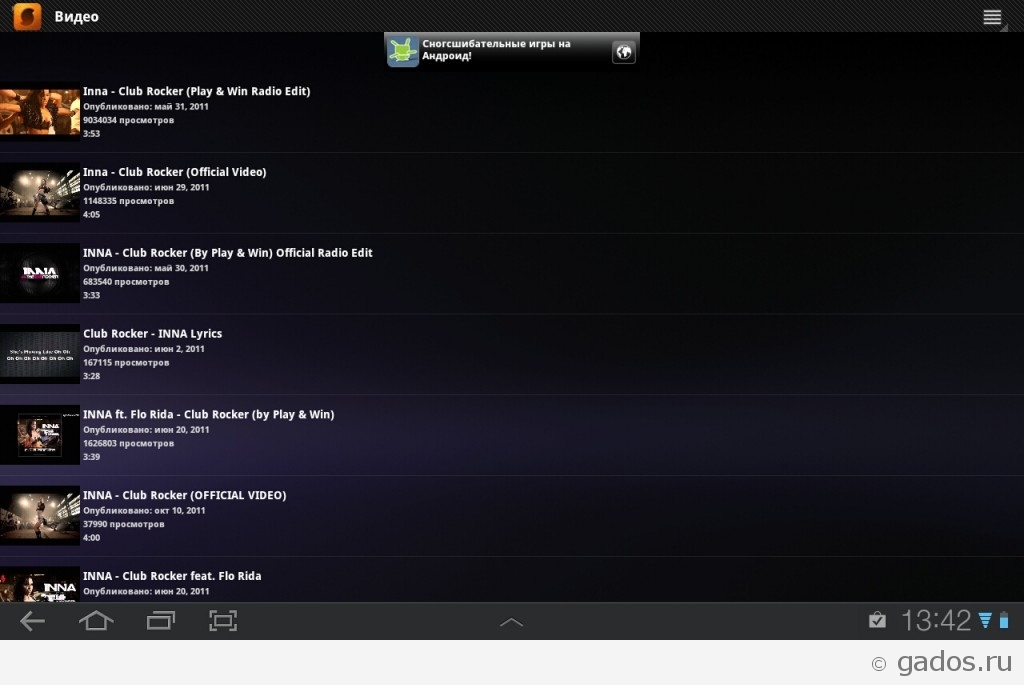Open the menu icon at top right

point(992,17)
